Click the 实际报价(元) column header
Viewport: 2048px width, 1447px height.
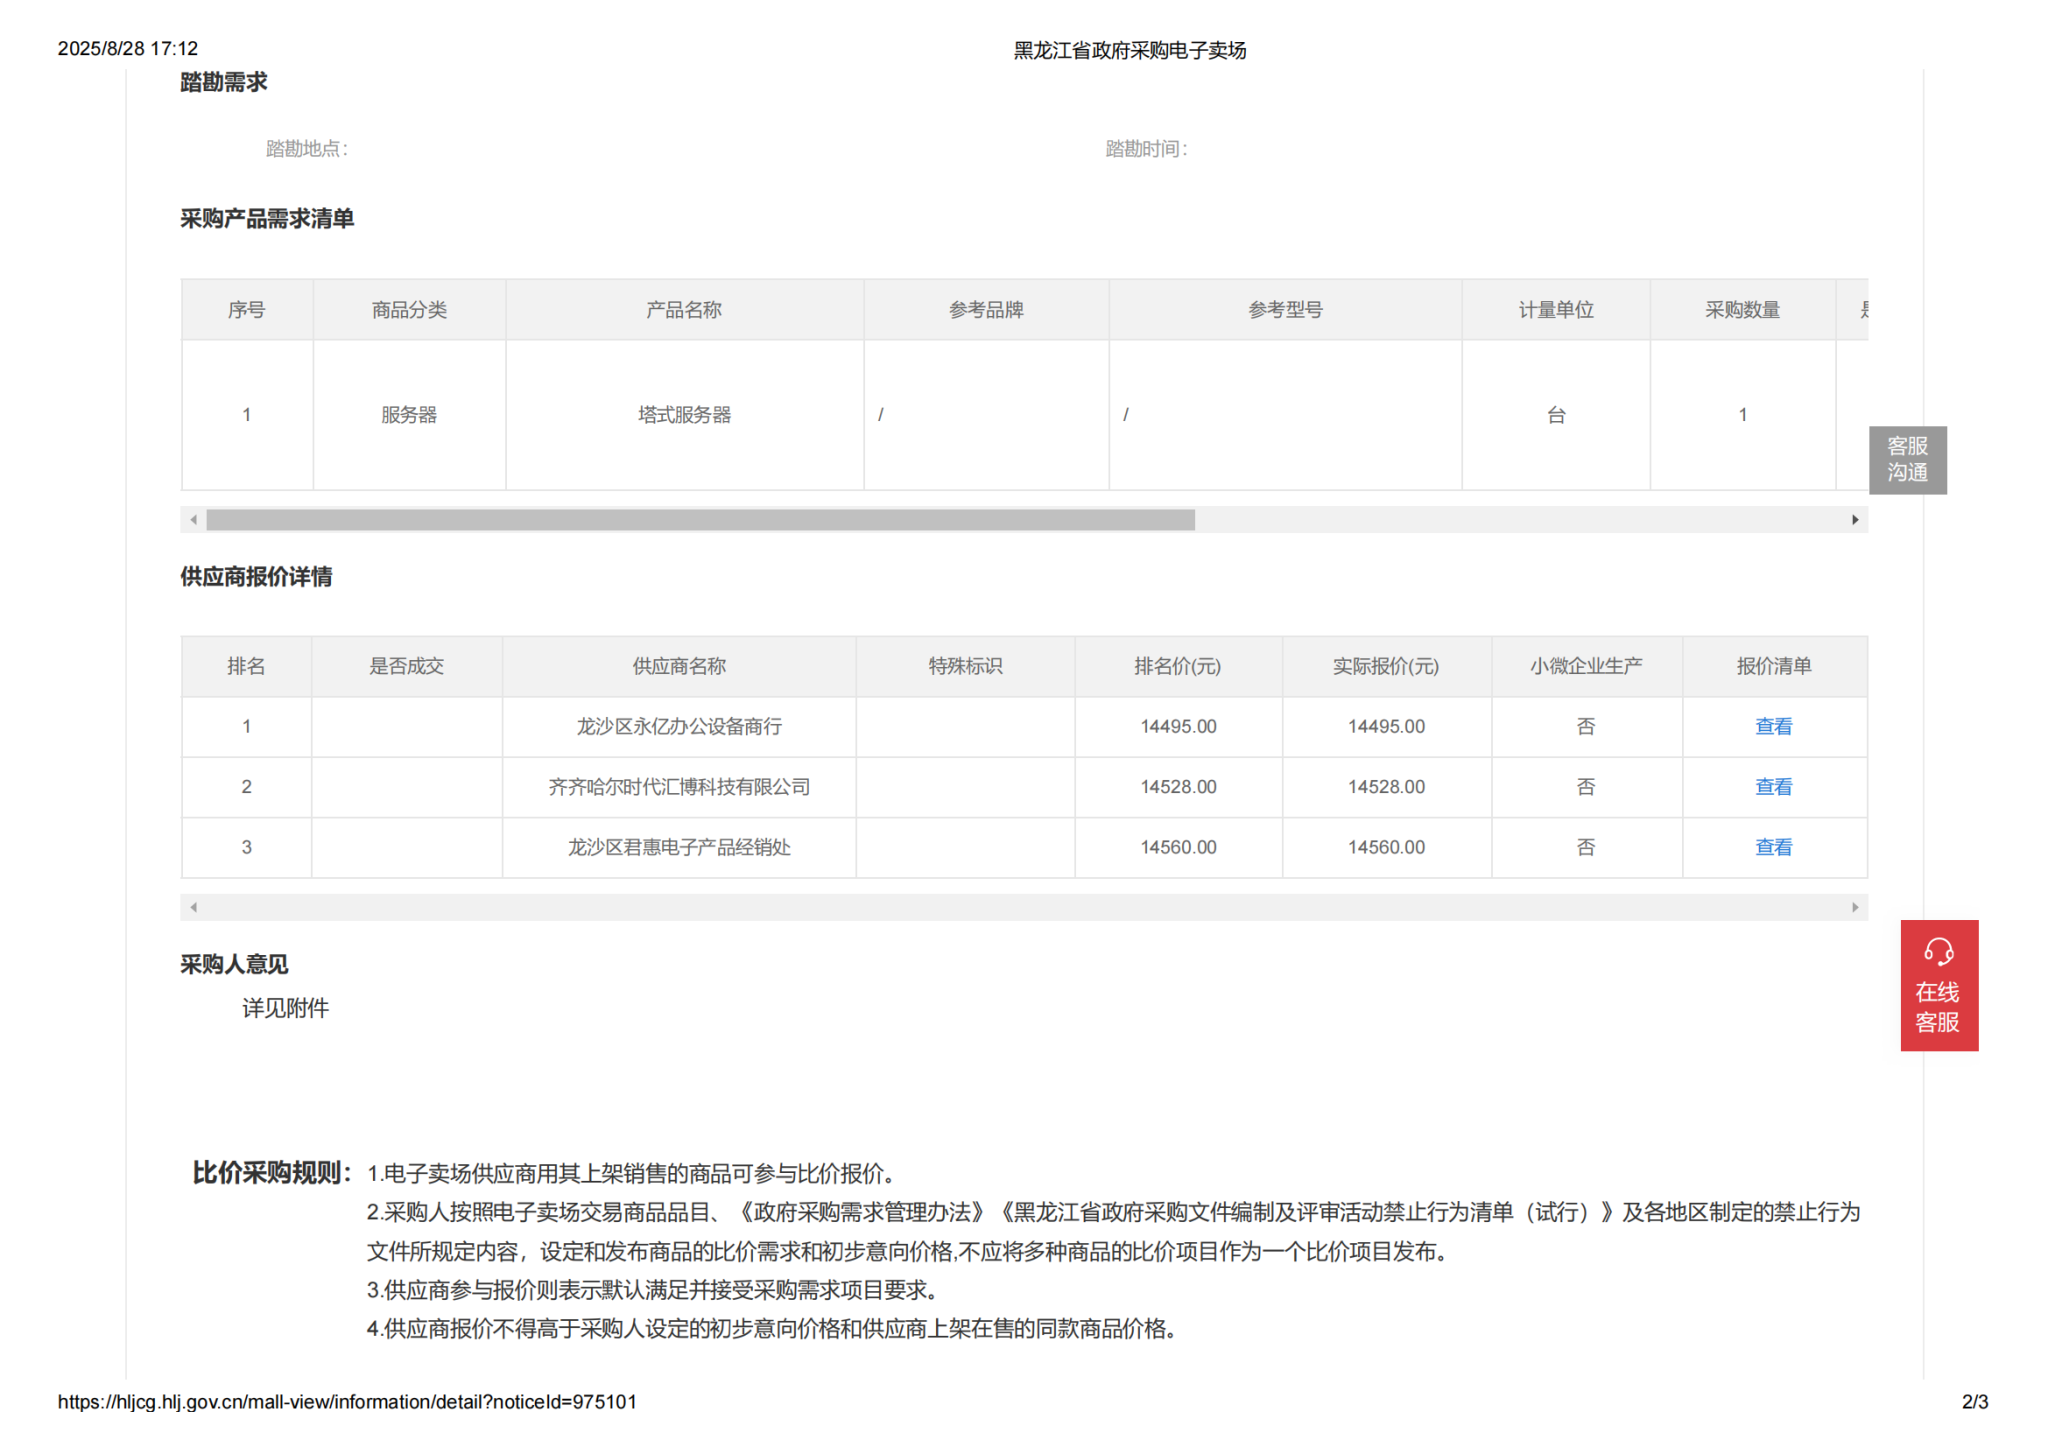click(x=1385, y=666)
